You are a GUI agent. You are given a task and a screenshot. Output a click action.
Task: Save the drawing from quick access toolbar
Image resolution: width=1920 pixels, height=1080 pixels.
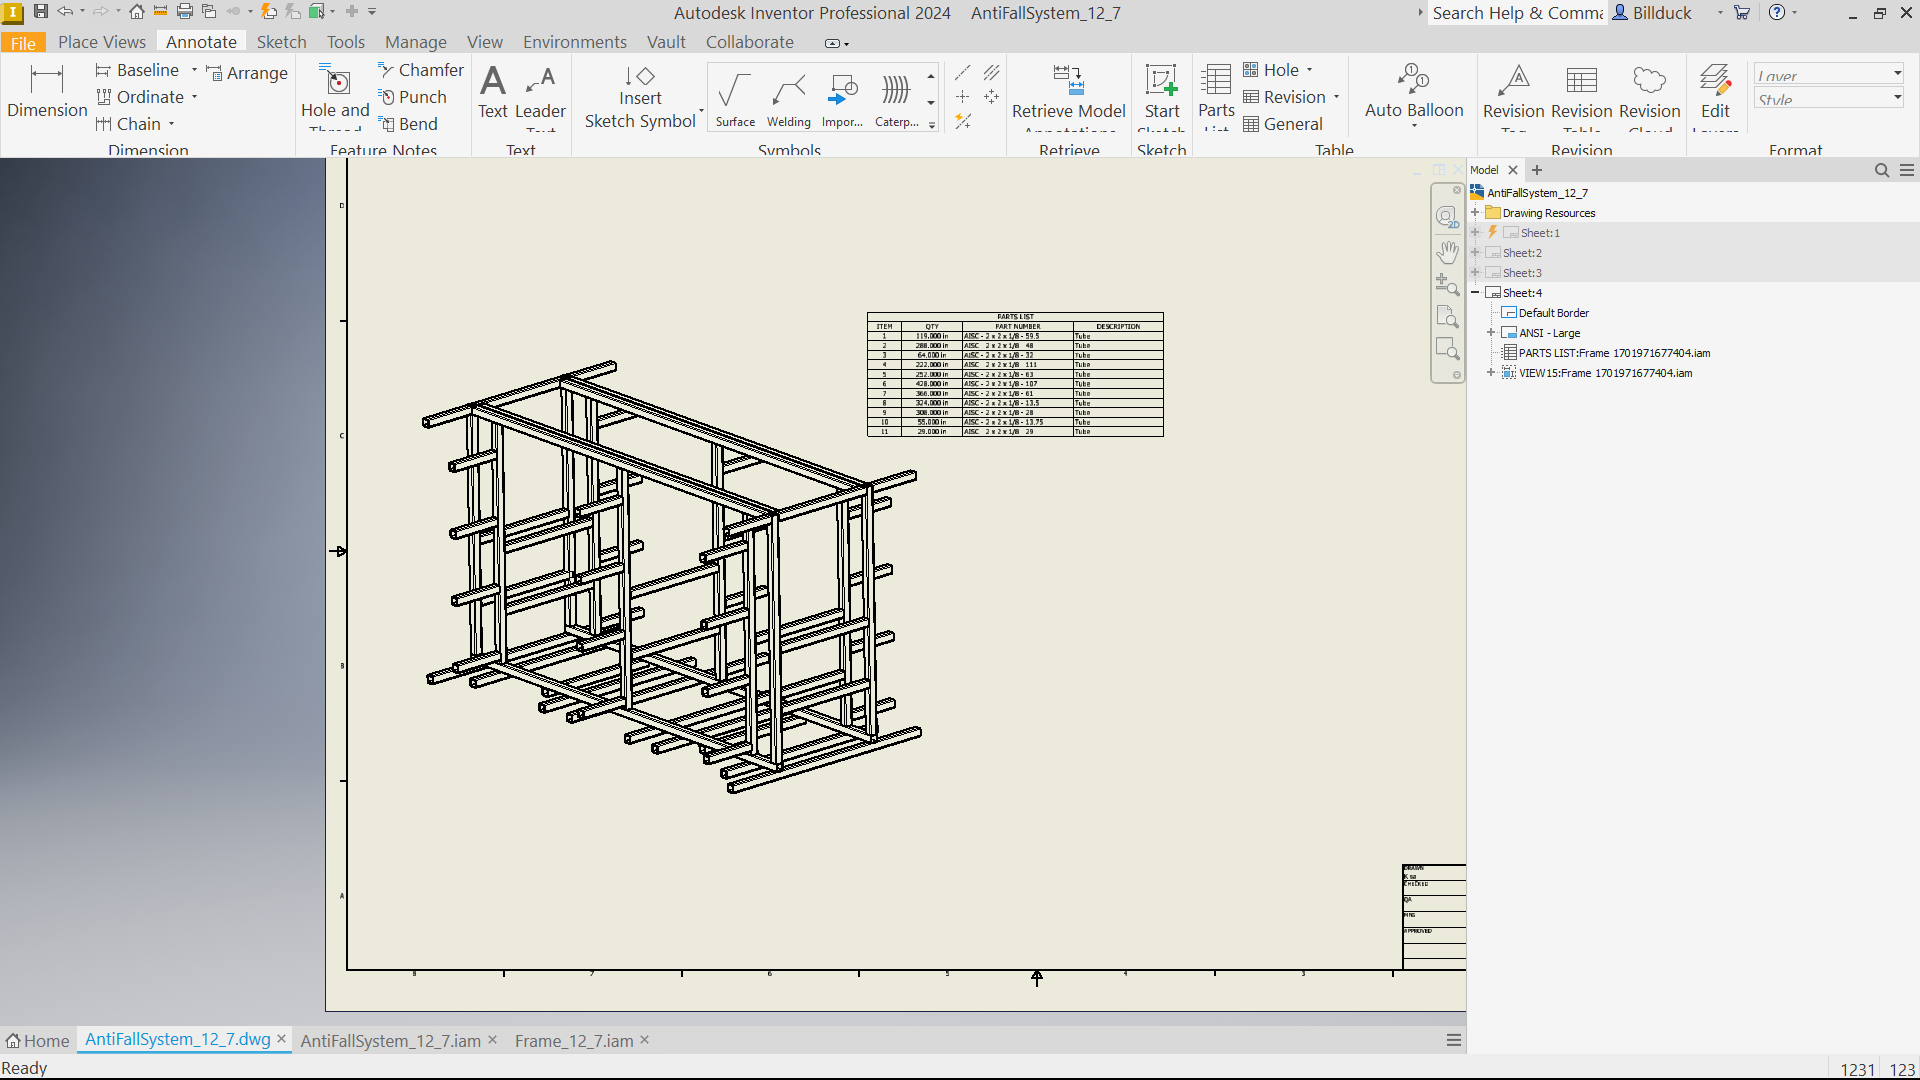click(41, 12)
